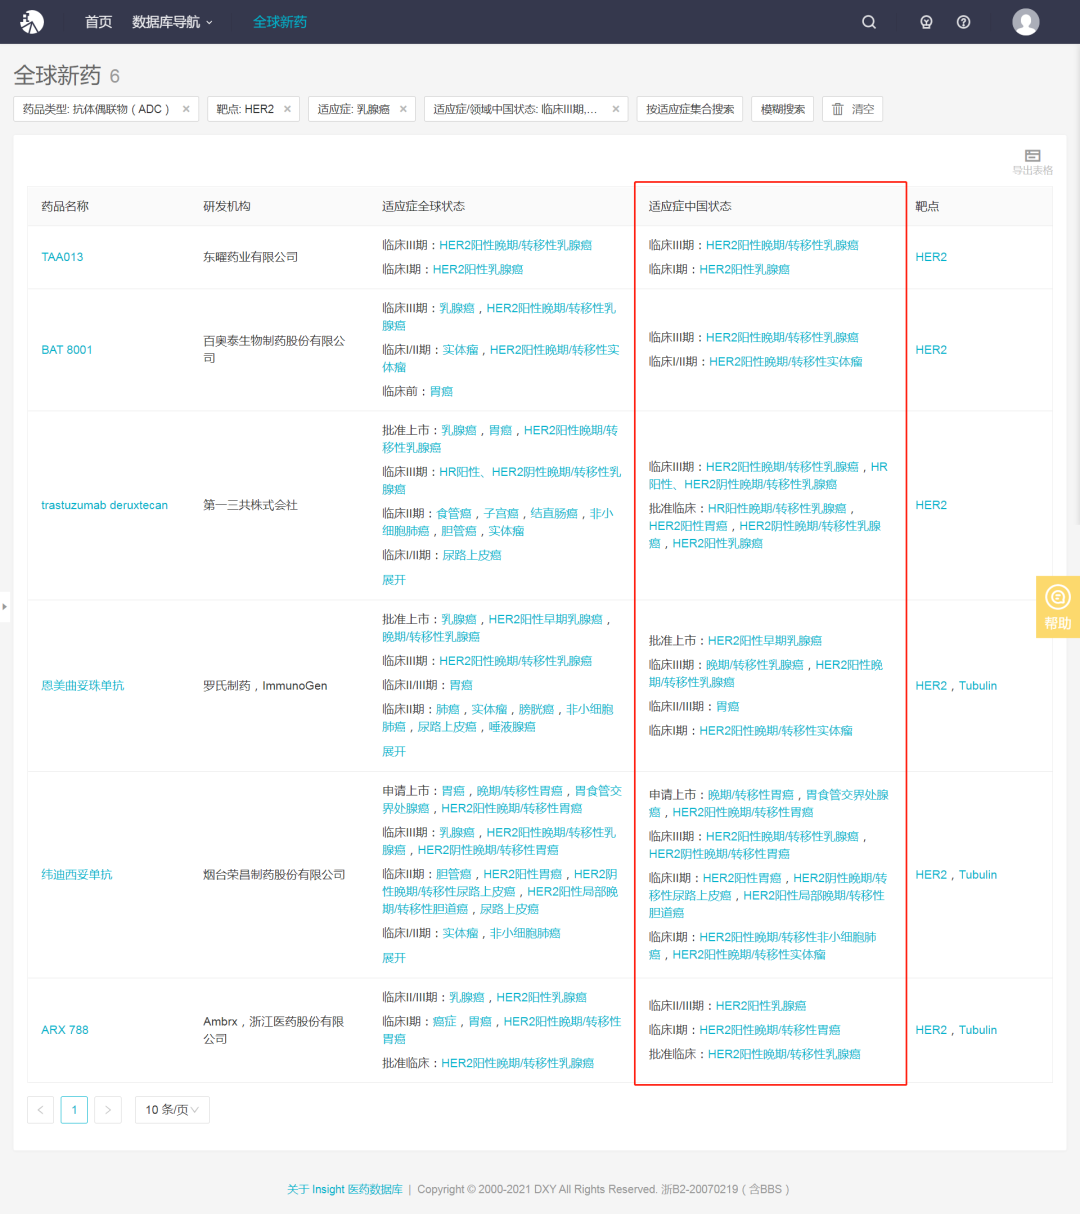Image resolution: width=1080 pixels, height=1214 pixels.
Task: Remove the 药品类型 ADC filter tag
Action: tap(186, 109)
